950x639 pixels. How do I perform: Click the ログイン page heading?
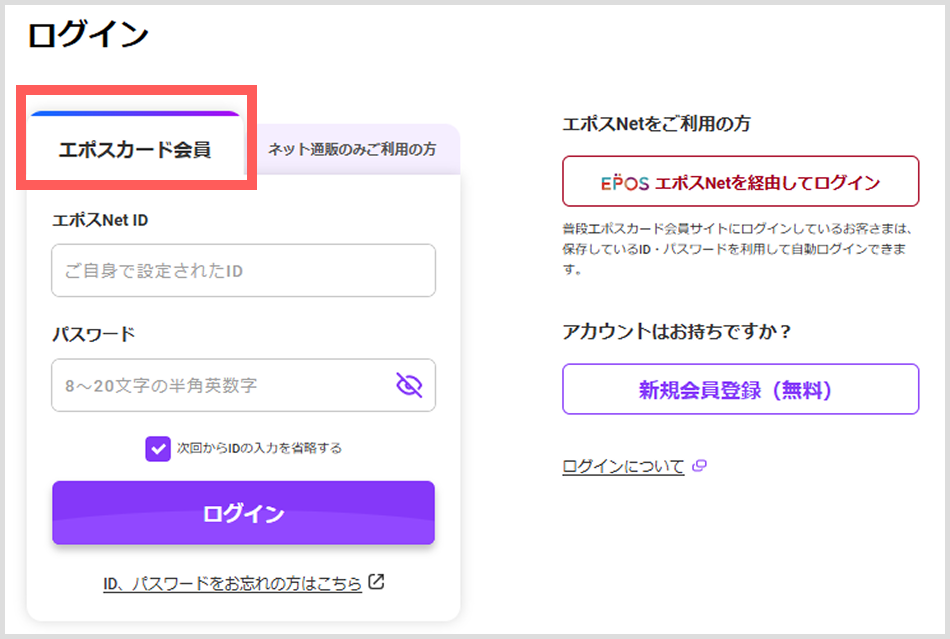[88, 35]
